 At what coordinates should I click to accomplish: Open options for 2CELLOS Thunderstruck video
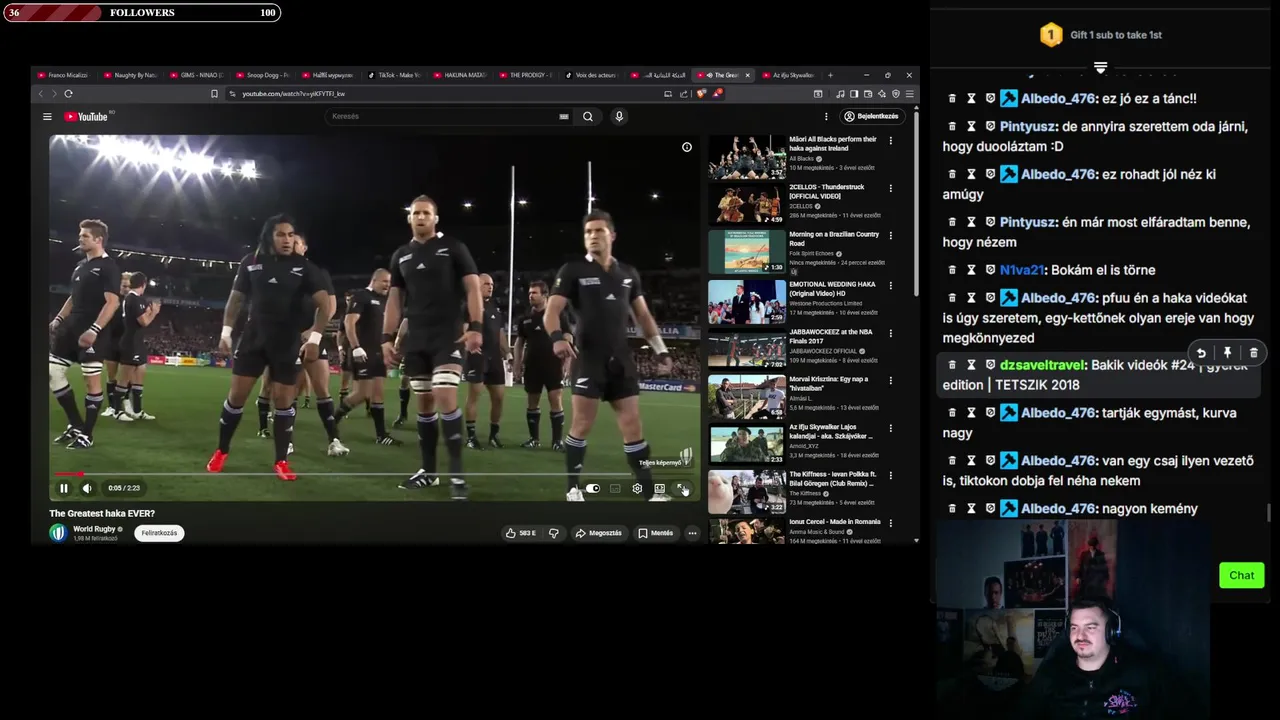[890, 188]
